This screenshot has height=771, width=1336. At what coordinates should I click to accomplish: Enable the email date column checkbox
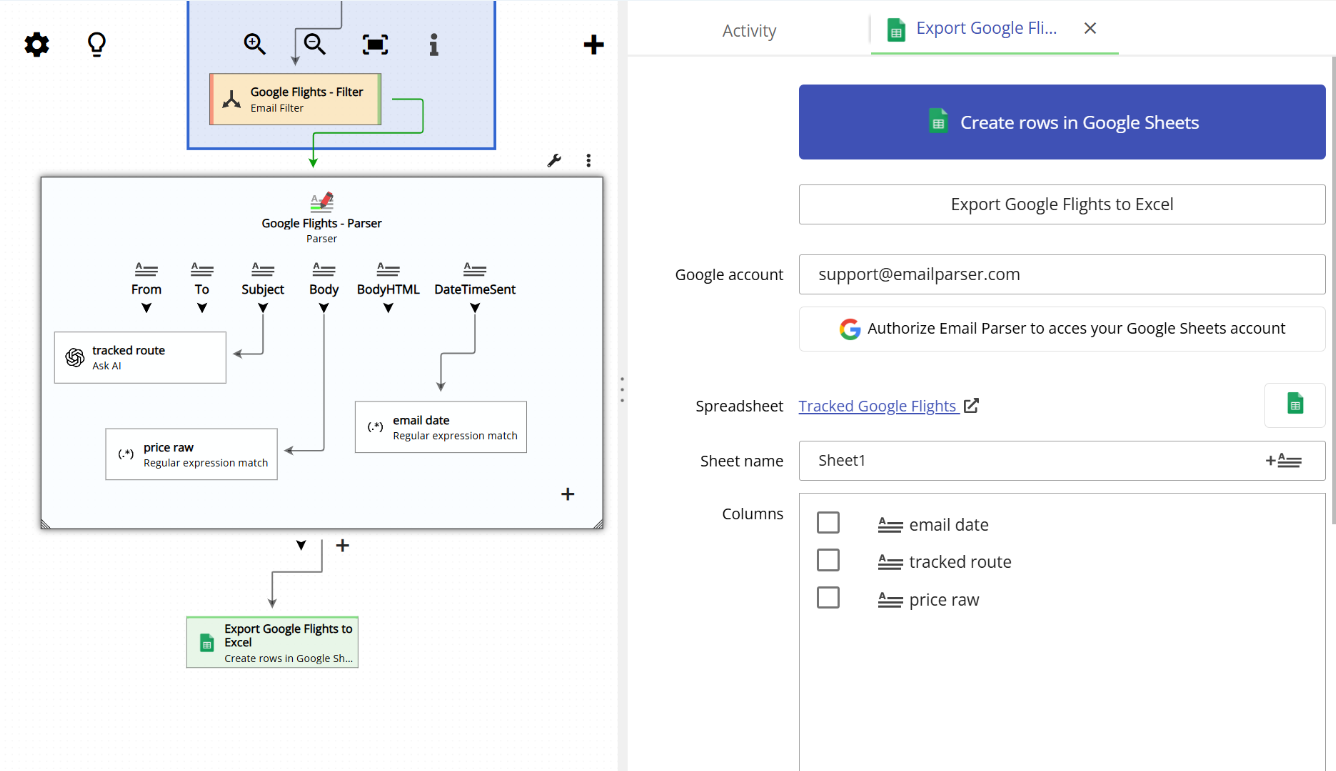(x=828, y=522)
